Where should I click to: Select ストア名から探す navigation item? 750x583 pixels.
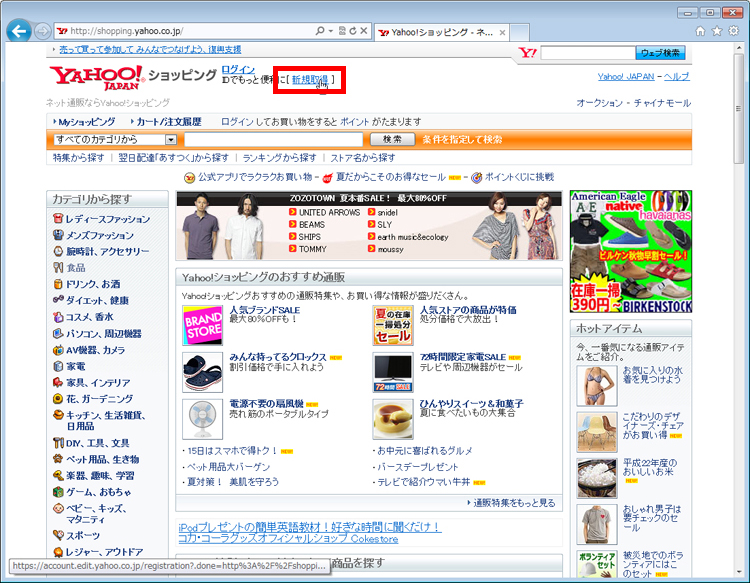coord(363,158)
